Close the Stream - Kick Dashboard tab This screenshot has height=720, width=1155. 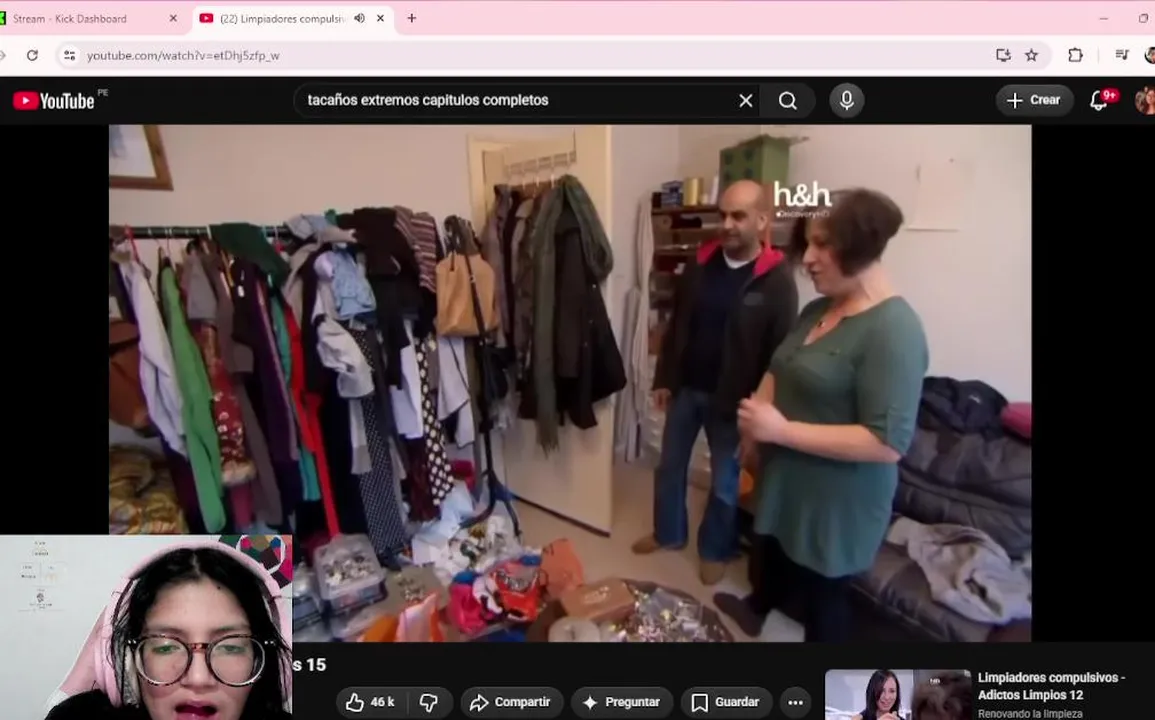click(x=173, y=18)
